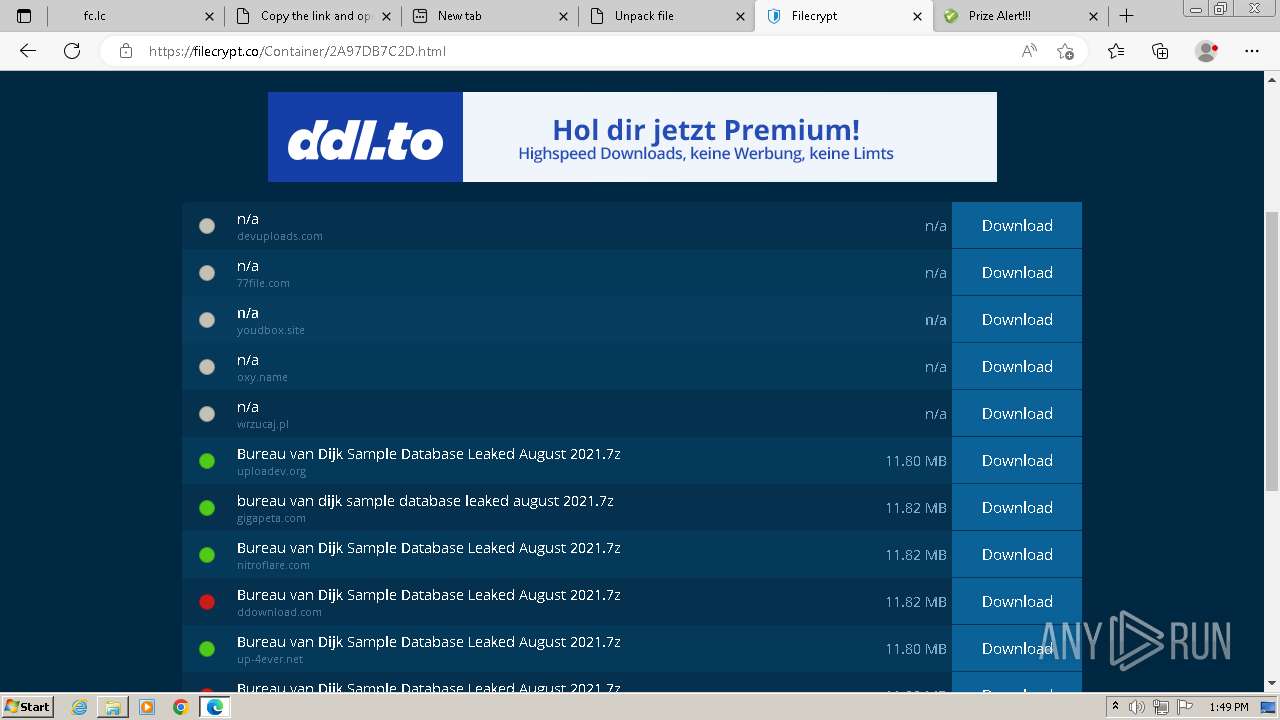Screen dimensions: 1280x720
Task: Activate Read aloud icon in address bar
Action: pos(1029,51)
